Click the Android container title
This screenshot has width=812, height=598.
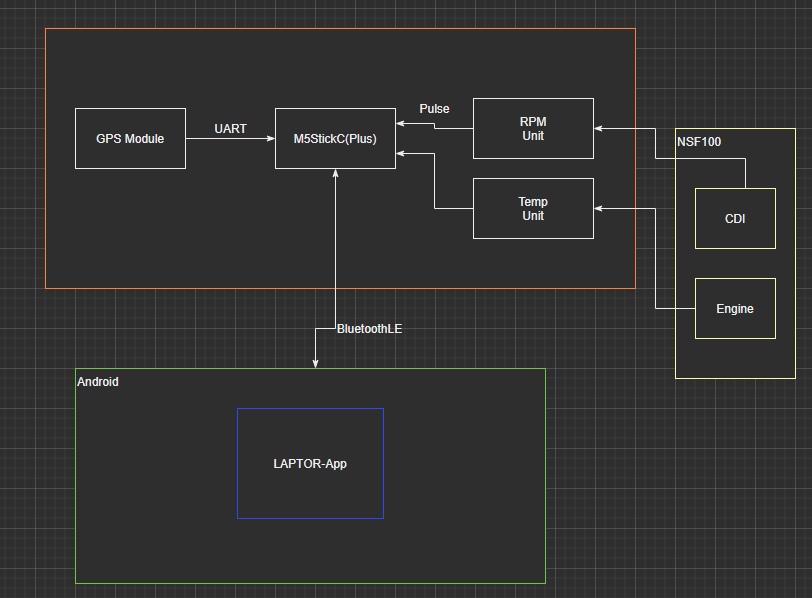coord(98,382)
